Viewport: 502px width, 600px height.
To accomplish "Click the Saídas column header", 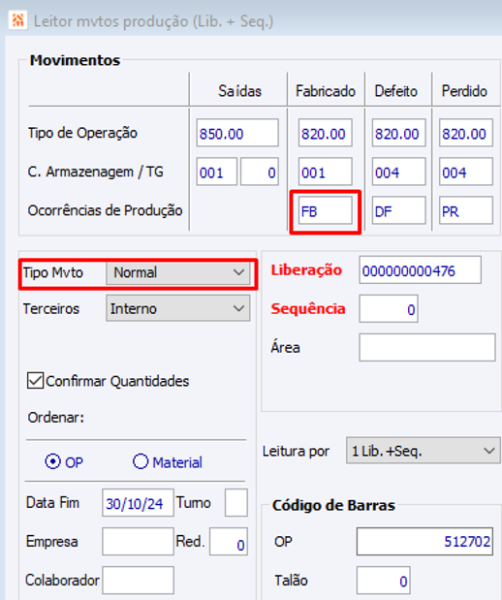I will (240, 91).
